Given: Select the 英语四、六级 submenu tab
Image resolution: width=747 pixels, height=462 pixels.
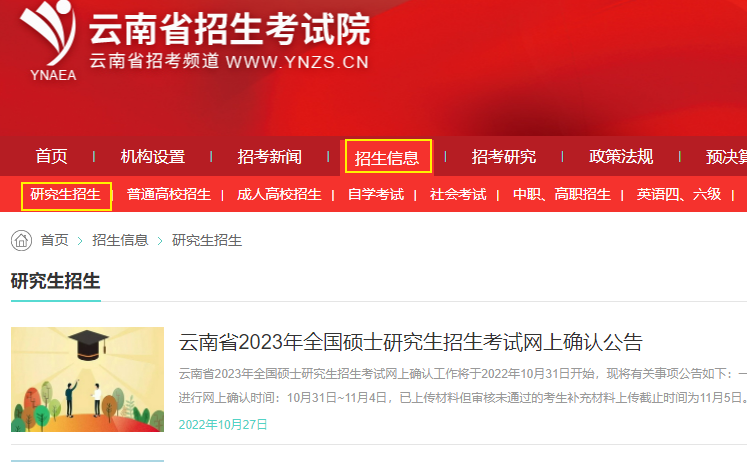Looking at the screenshot, I should point(679,194).
